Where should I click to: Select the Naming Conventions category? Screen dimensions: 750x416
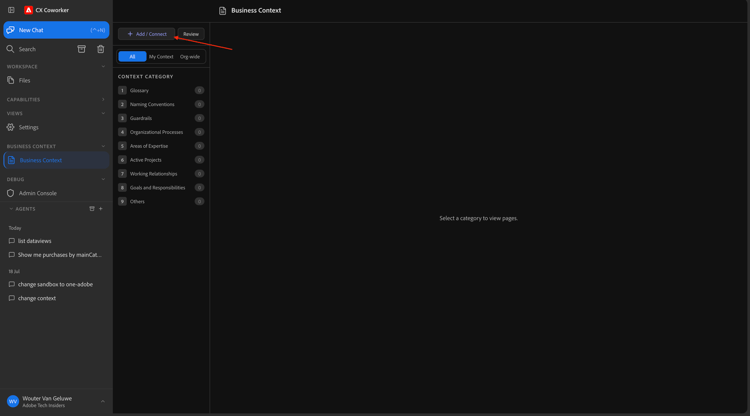coord(161,104)
